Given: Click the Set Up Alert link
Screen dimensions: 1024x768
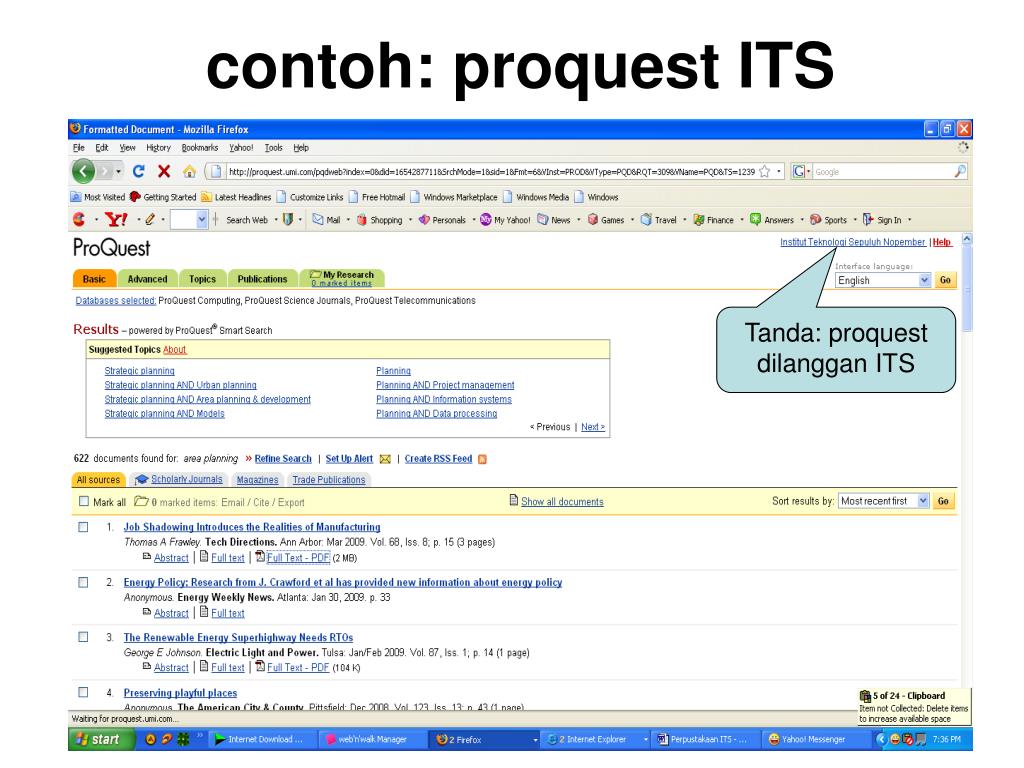Looking at the screenshot, I should click(x=349, y=459).
